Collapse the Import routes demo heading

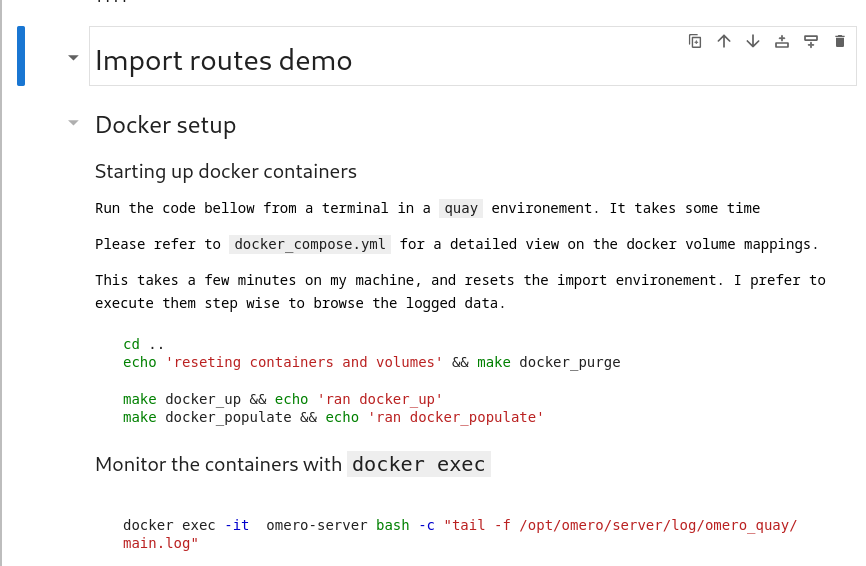[x=73, y=58]
